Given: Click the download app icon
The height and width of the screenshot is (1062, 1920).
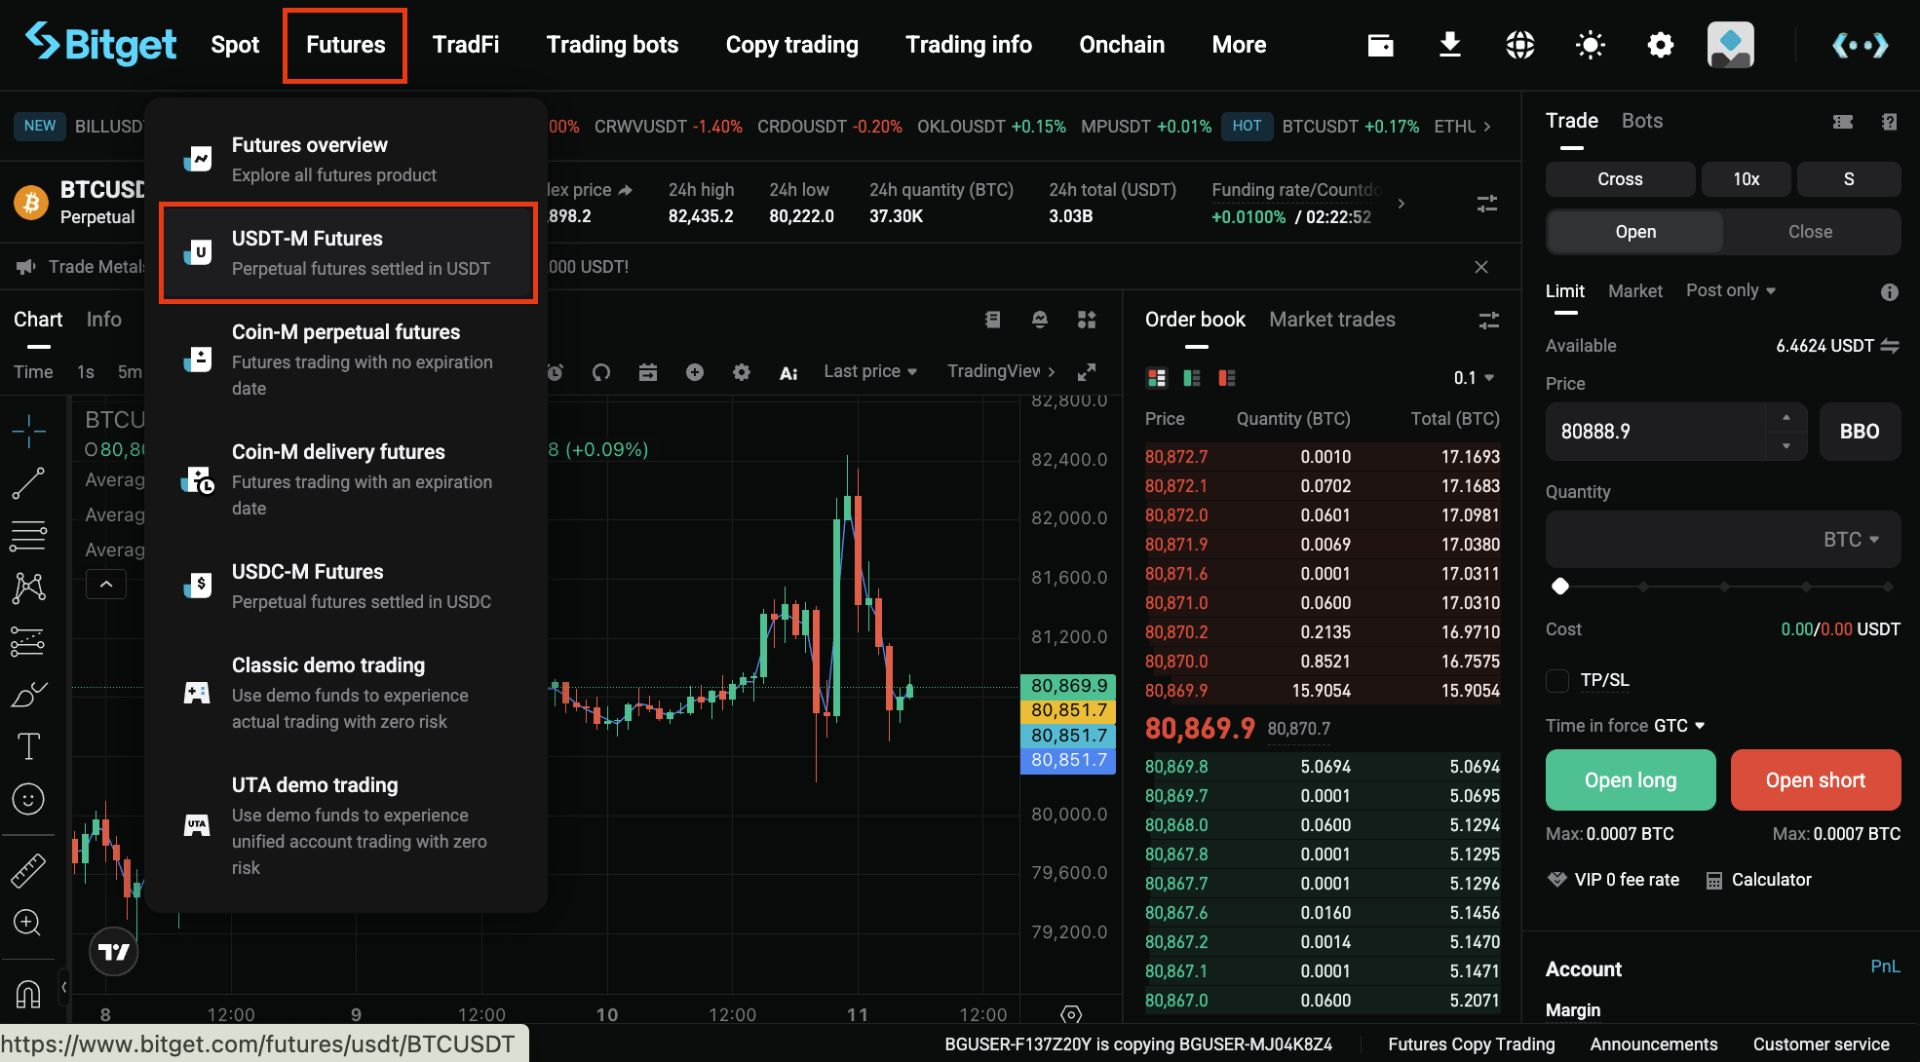Looking at the screenshot, I should pyautogui.click(x=1449, y=45).
